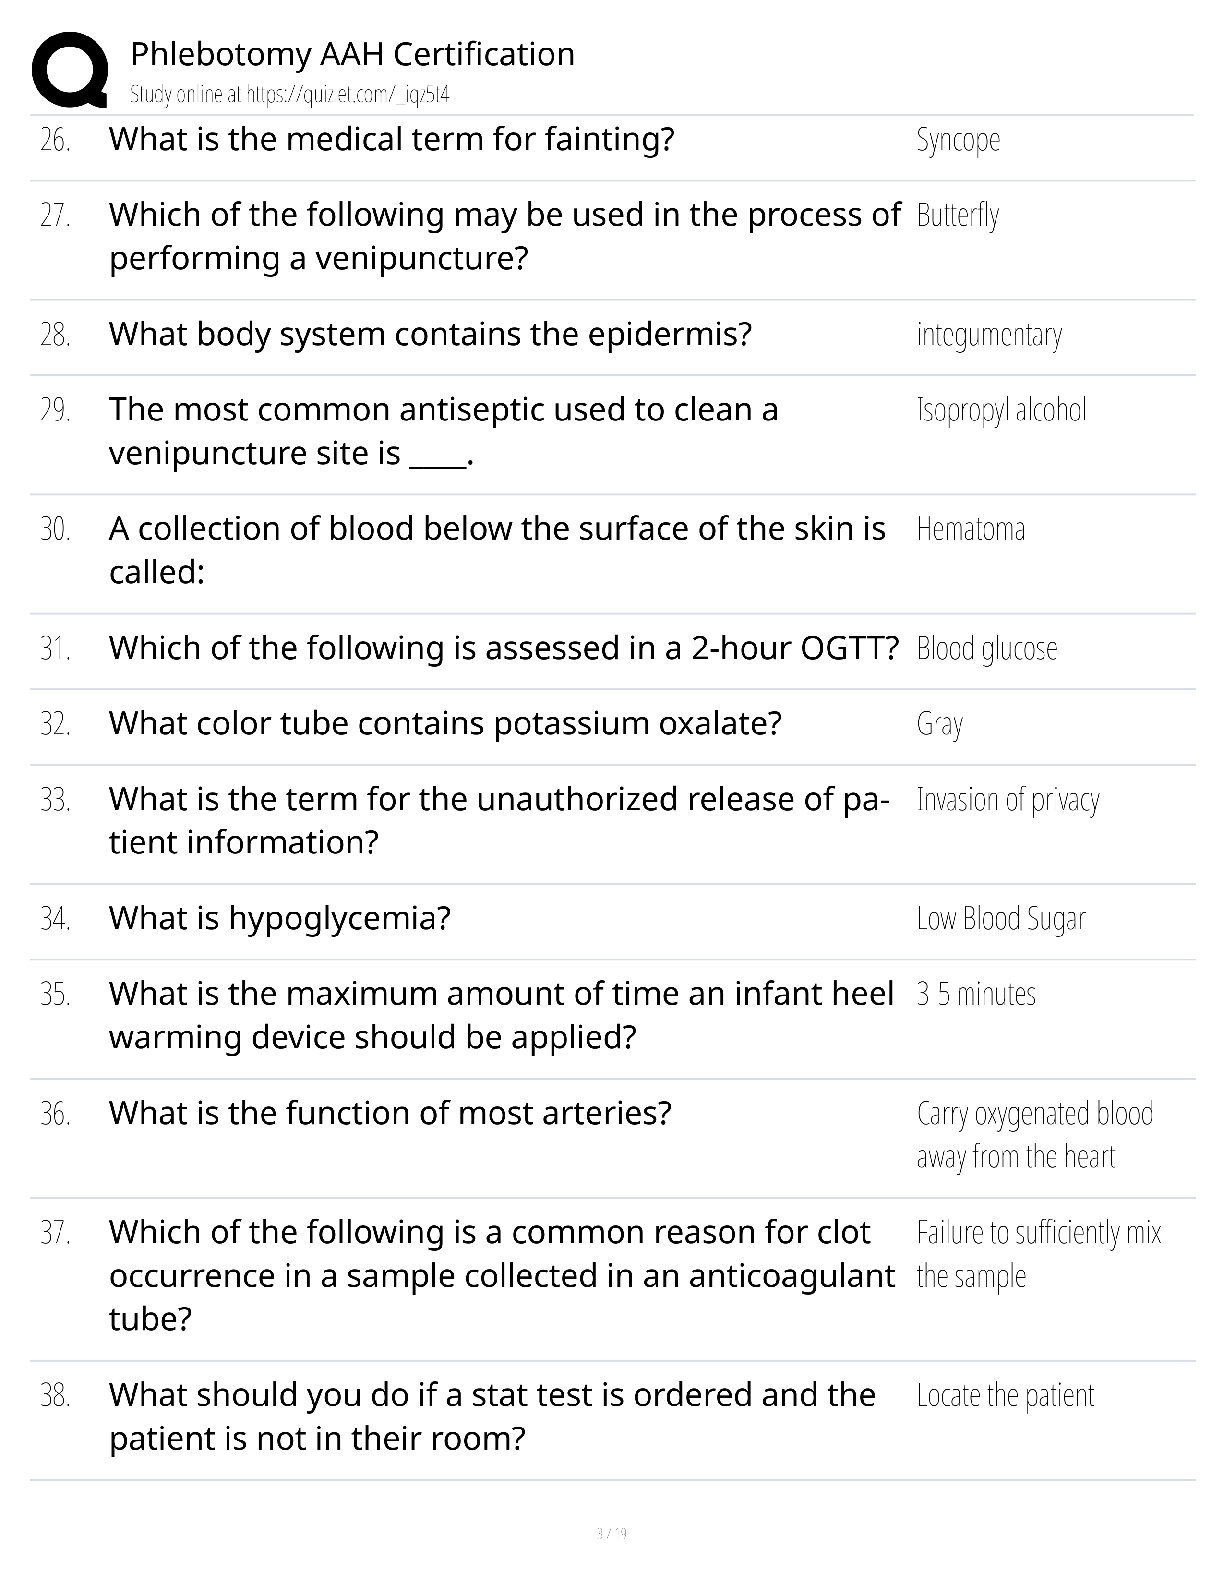Click the Hematoma answer
This screenshot has height=1584, width=1224.
tap(970, 529)
